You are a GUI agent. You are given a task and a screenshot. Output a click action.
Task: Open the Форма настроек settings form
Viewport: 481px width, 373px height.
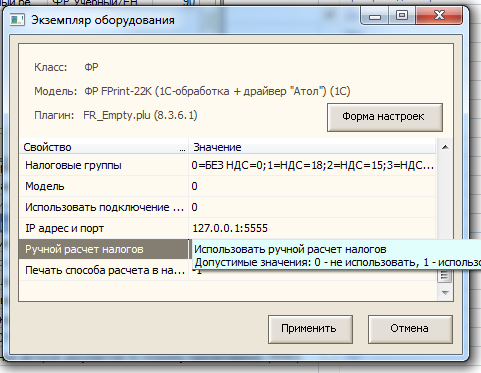[x=385, y=117]
